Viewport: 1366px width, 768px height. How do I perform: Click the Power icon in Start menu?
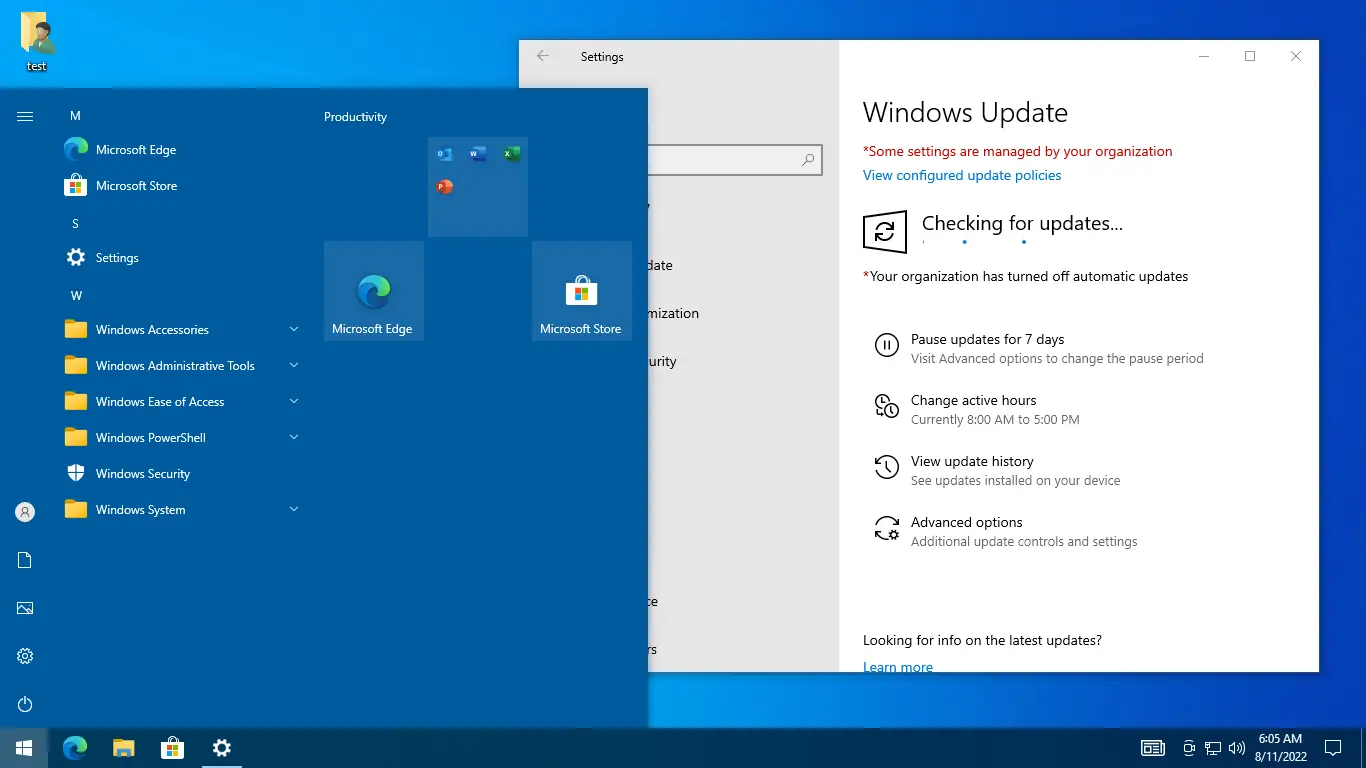(x=25, y=704)
